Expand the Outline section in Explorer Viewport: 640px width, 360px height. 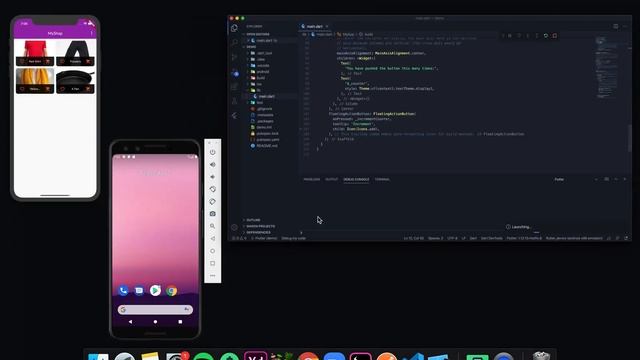click(x=253, y=220)
